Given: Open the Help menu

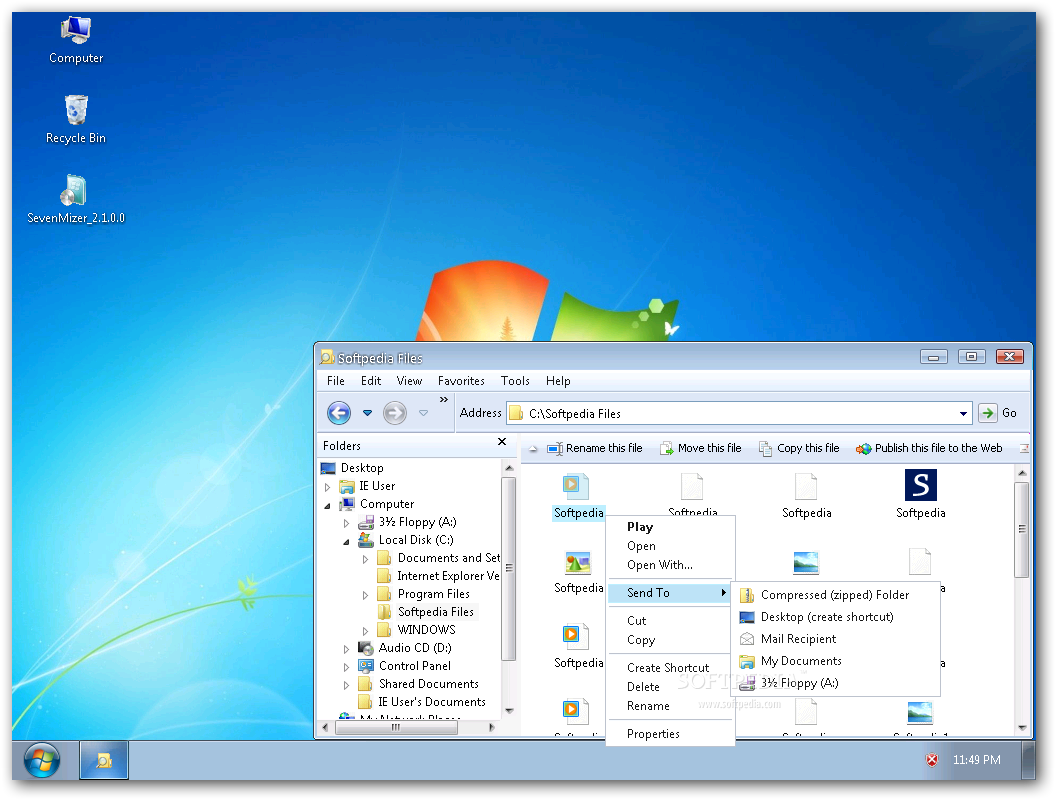Looking at the screenshot, I should [x=558, y=381].
